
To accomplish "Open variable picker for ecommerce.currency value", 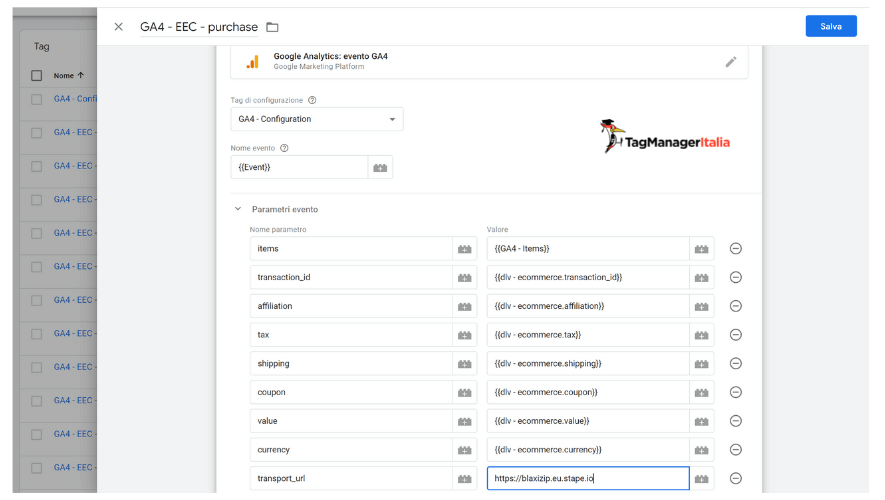I will [x=702, y=450].
